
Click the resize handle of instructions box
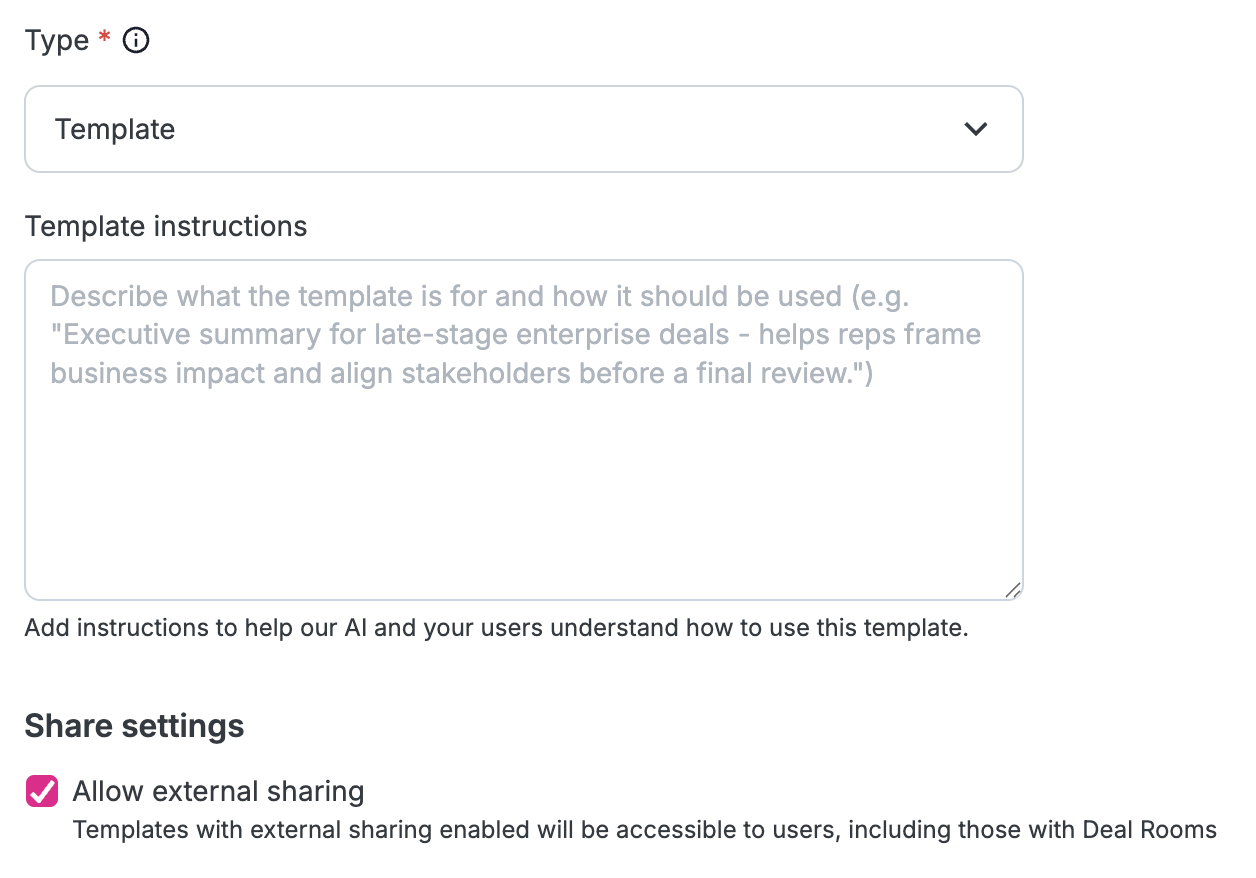tap(1012, 590)
